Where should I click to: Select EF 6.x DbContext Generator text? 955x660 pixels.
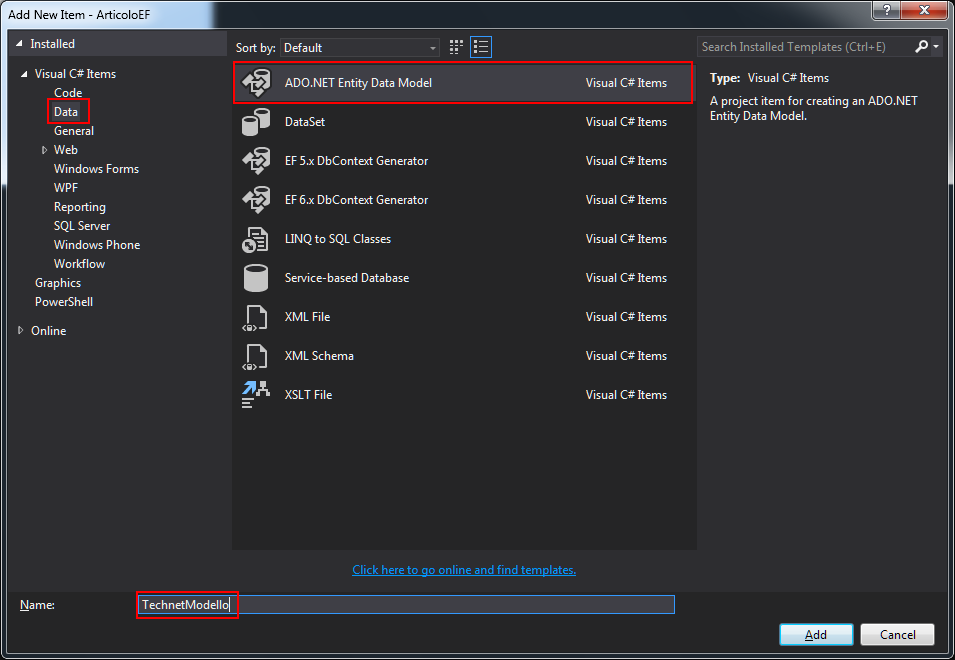pyautogui.click(x=356, y=200)
